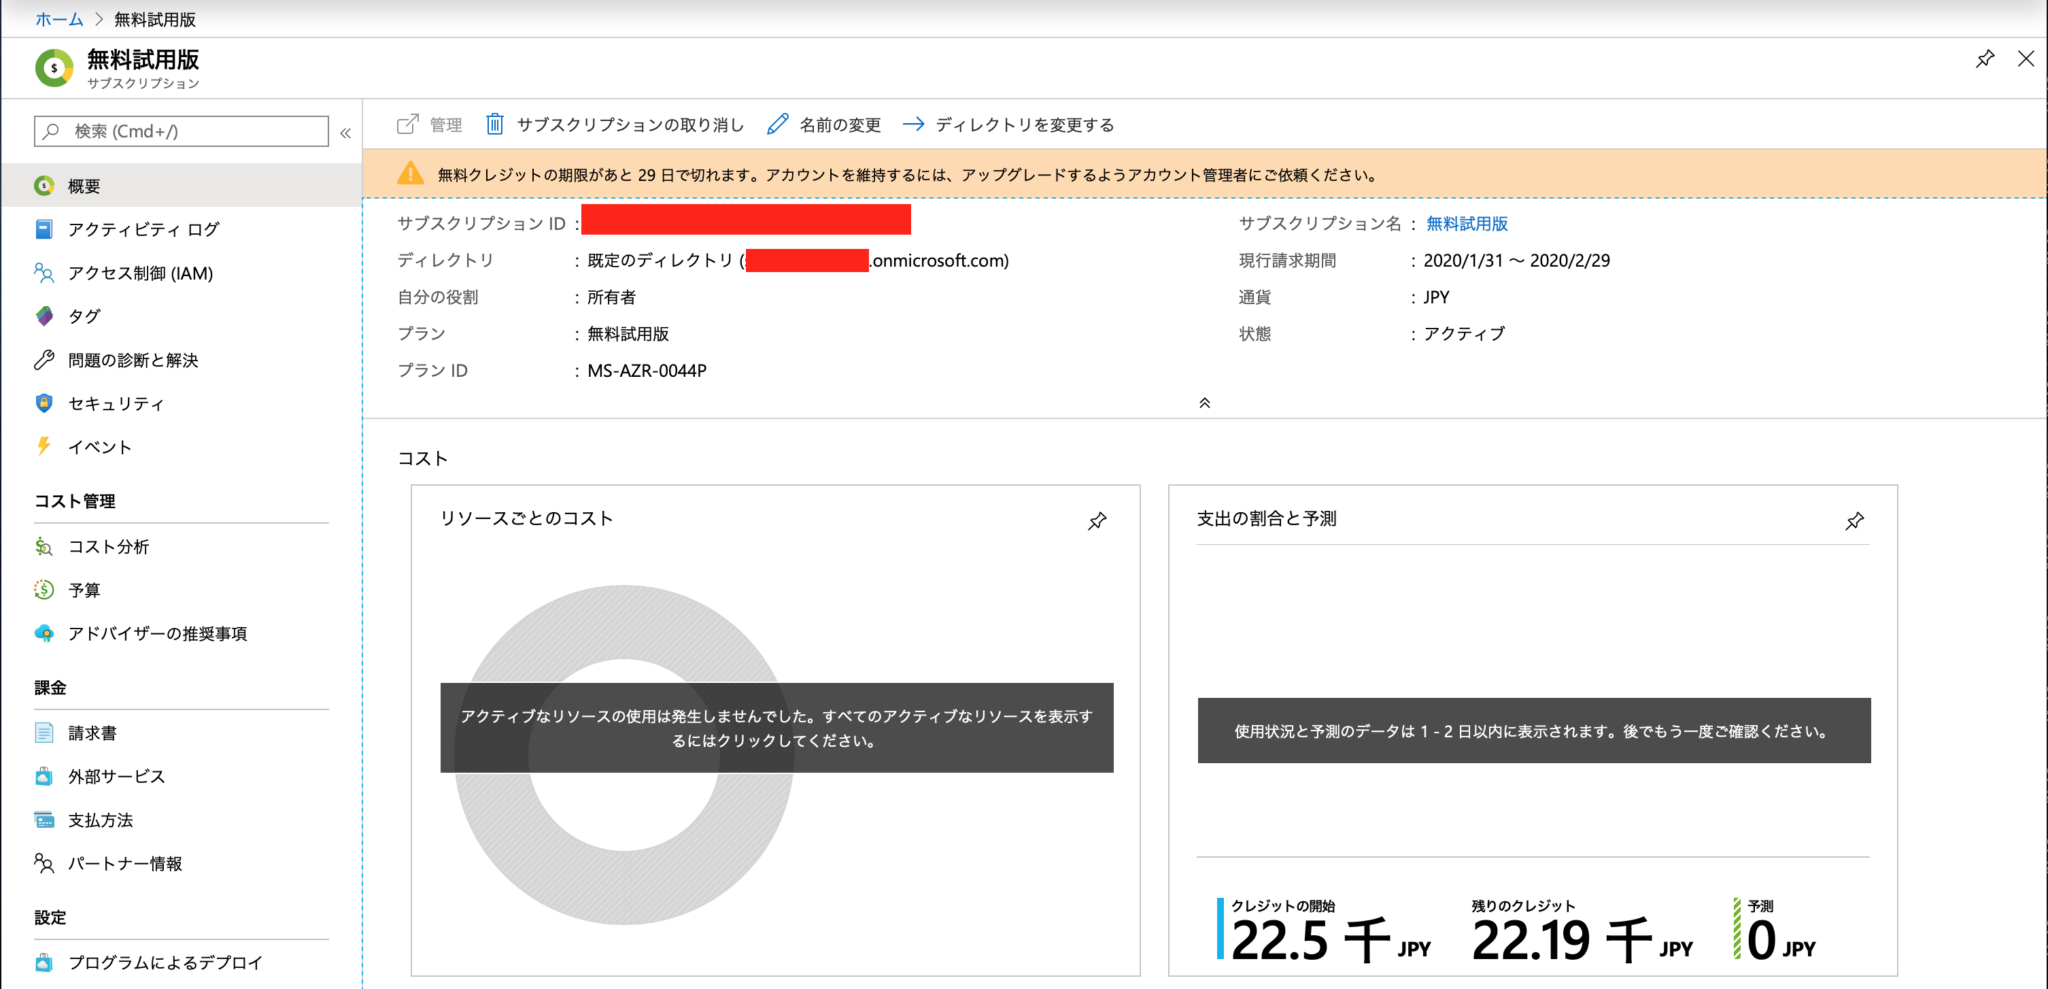Collapse the essentials section with the ^ chevron
The height and width of the screenshot is (989, 2048).
pos(1206,402)
